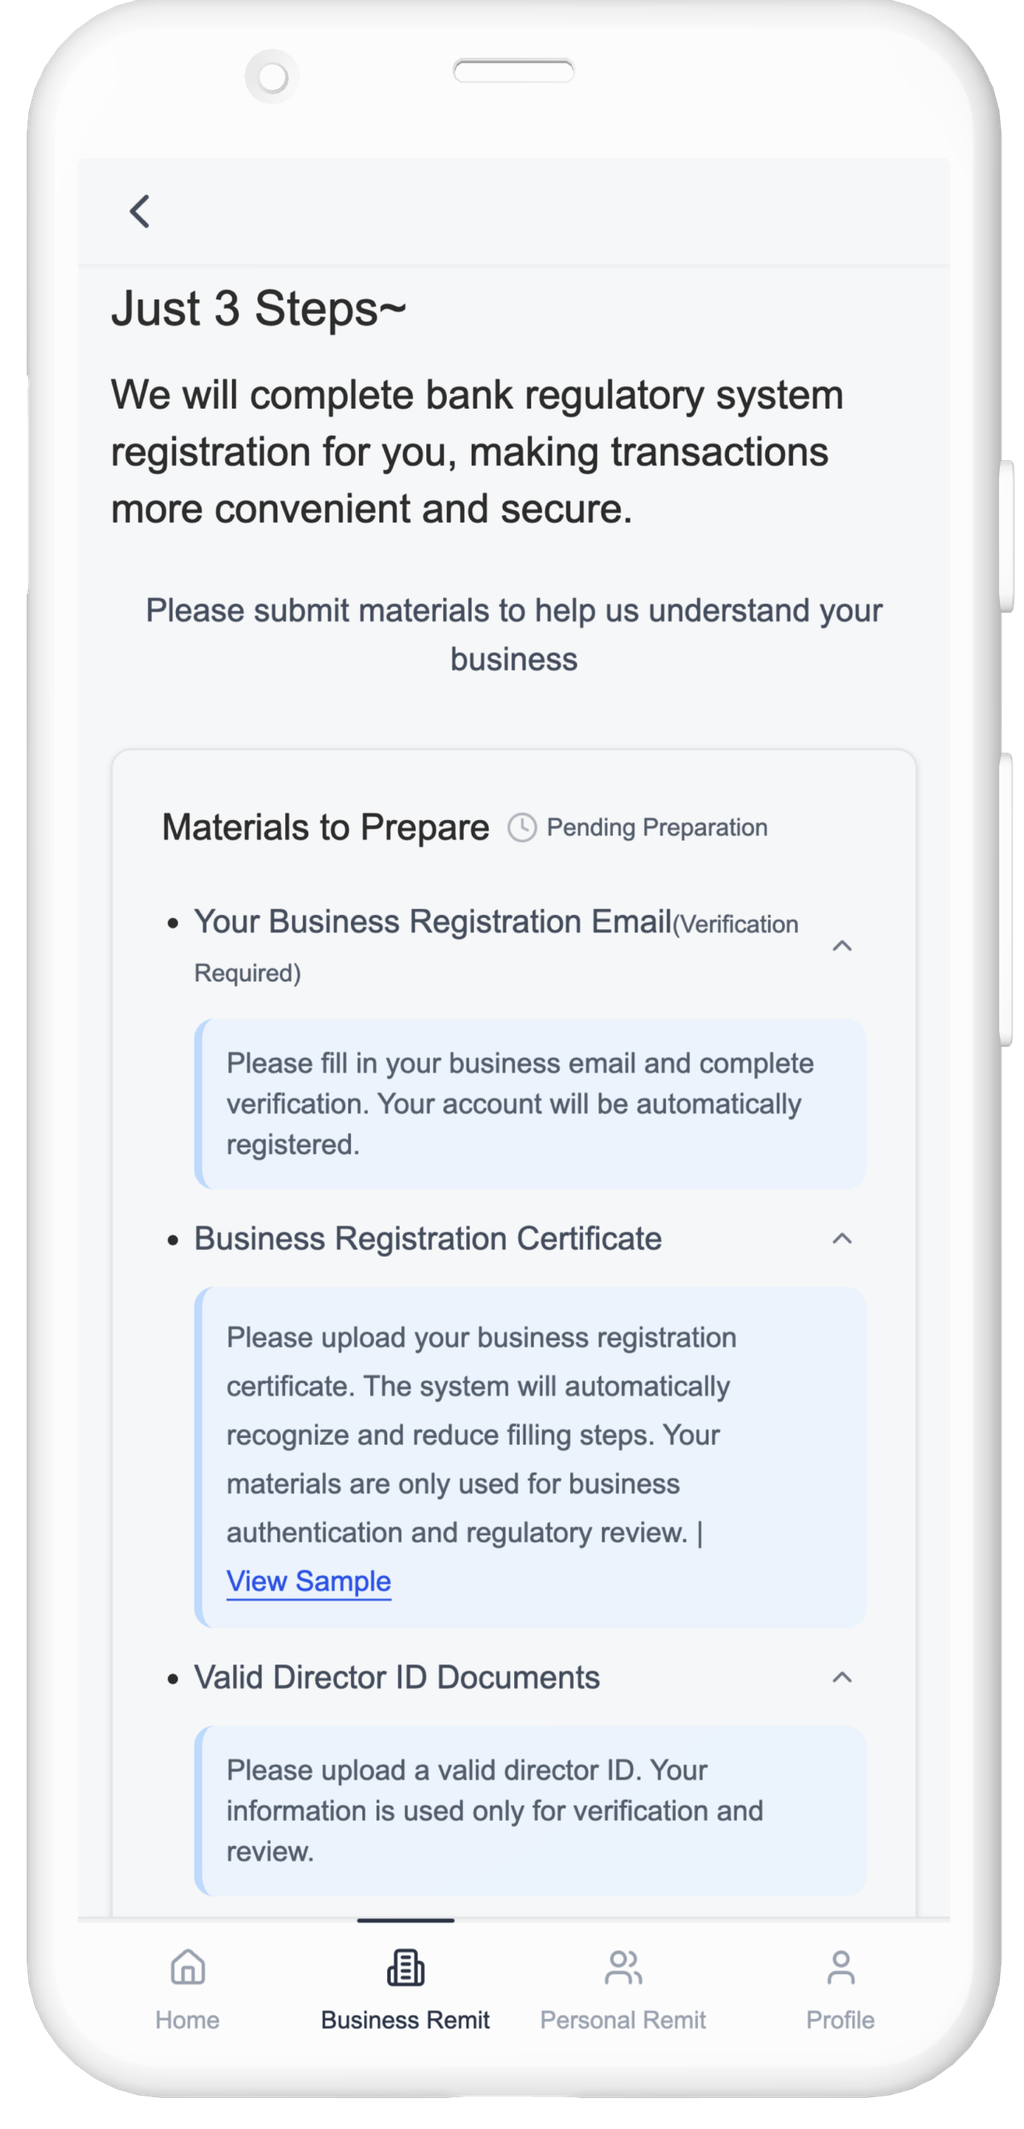1024x2129 pixels.
Task: Click the Pending Preparation status text
Action: point(657,828)
